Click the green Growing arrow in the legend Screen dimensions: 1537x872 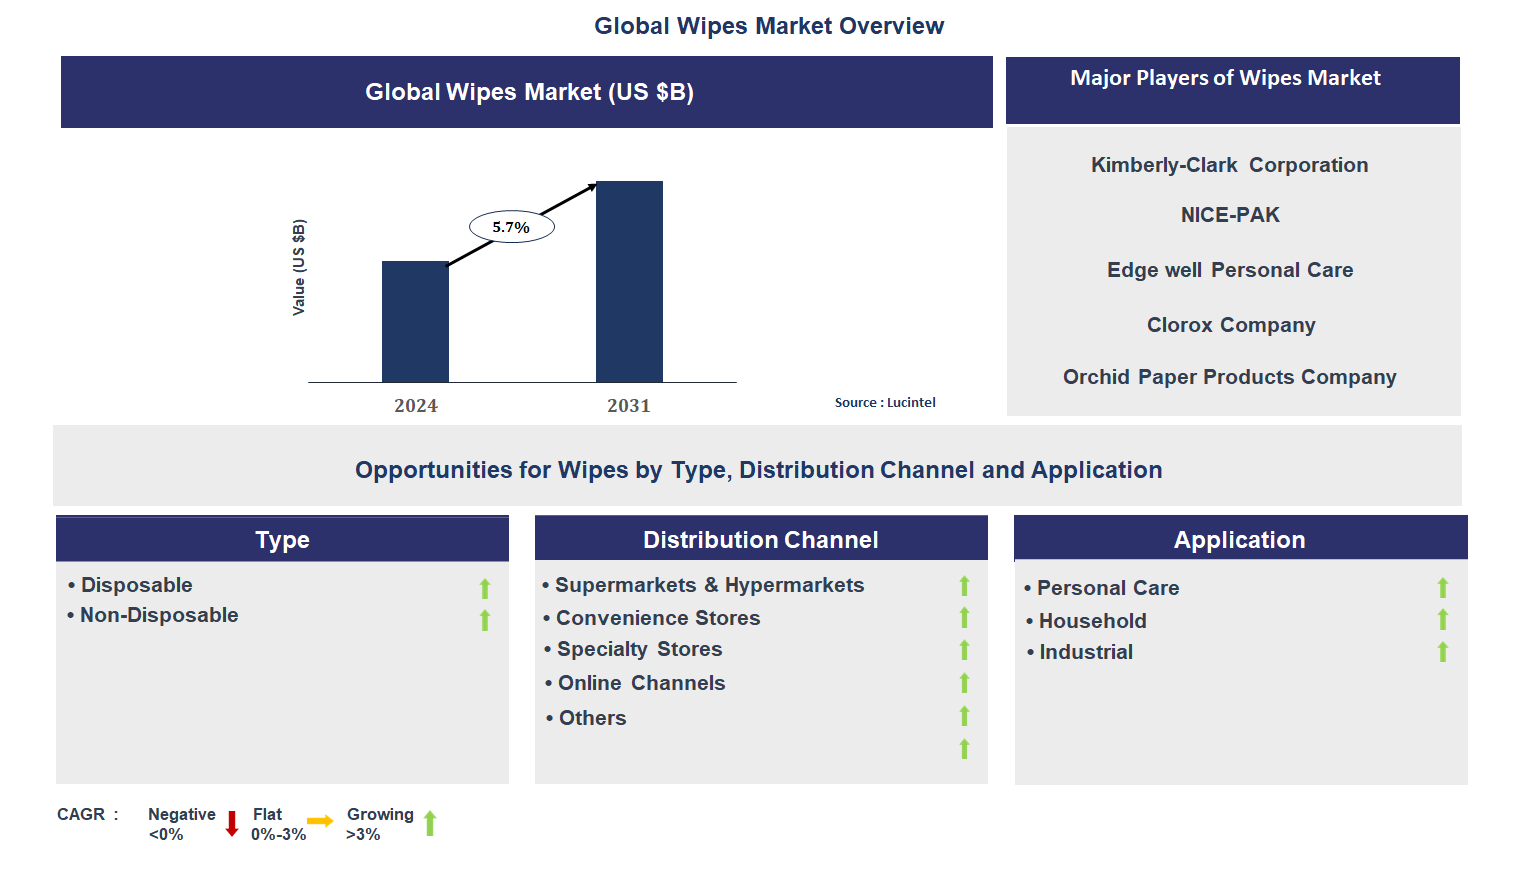pyautogui.click(x=430, y=823)
